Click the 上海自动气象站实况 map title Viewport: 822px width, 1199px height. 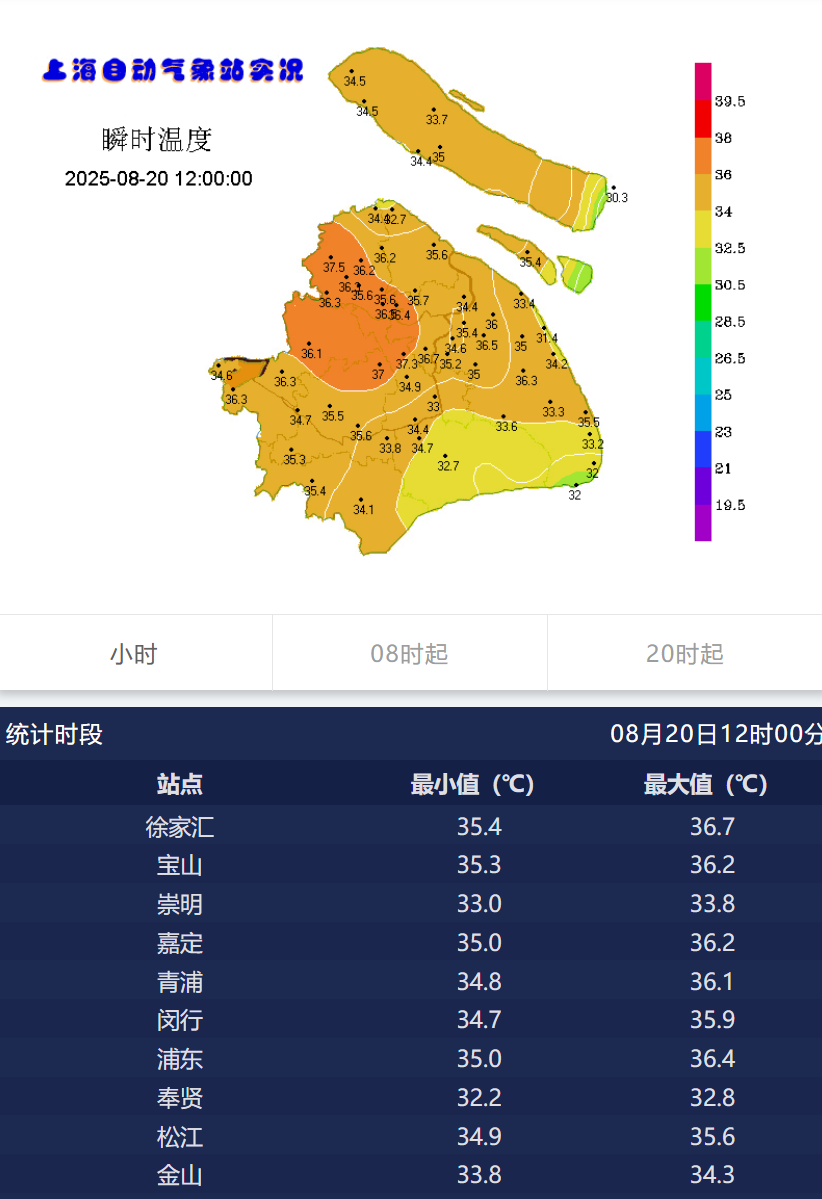[173, 70]
